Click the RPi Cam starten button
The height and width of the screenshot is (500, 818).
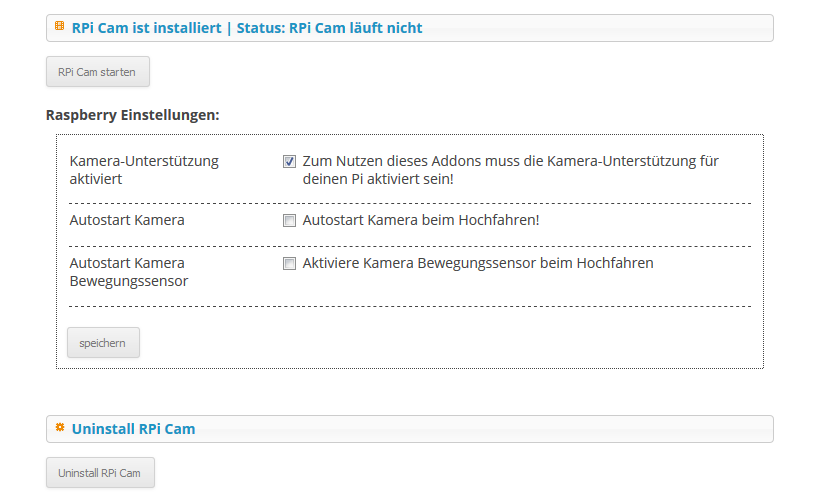[98, 72]
